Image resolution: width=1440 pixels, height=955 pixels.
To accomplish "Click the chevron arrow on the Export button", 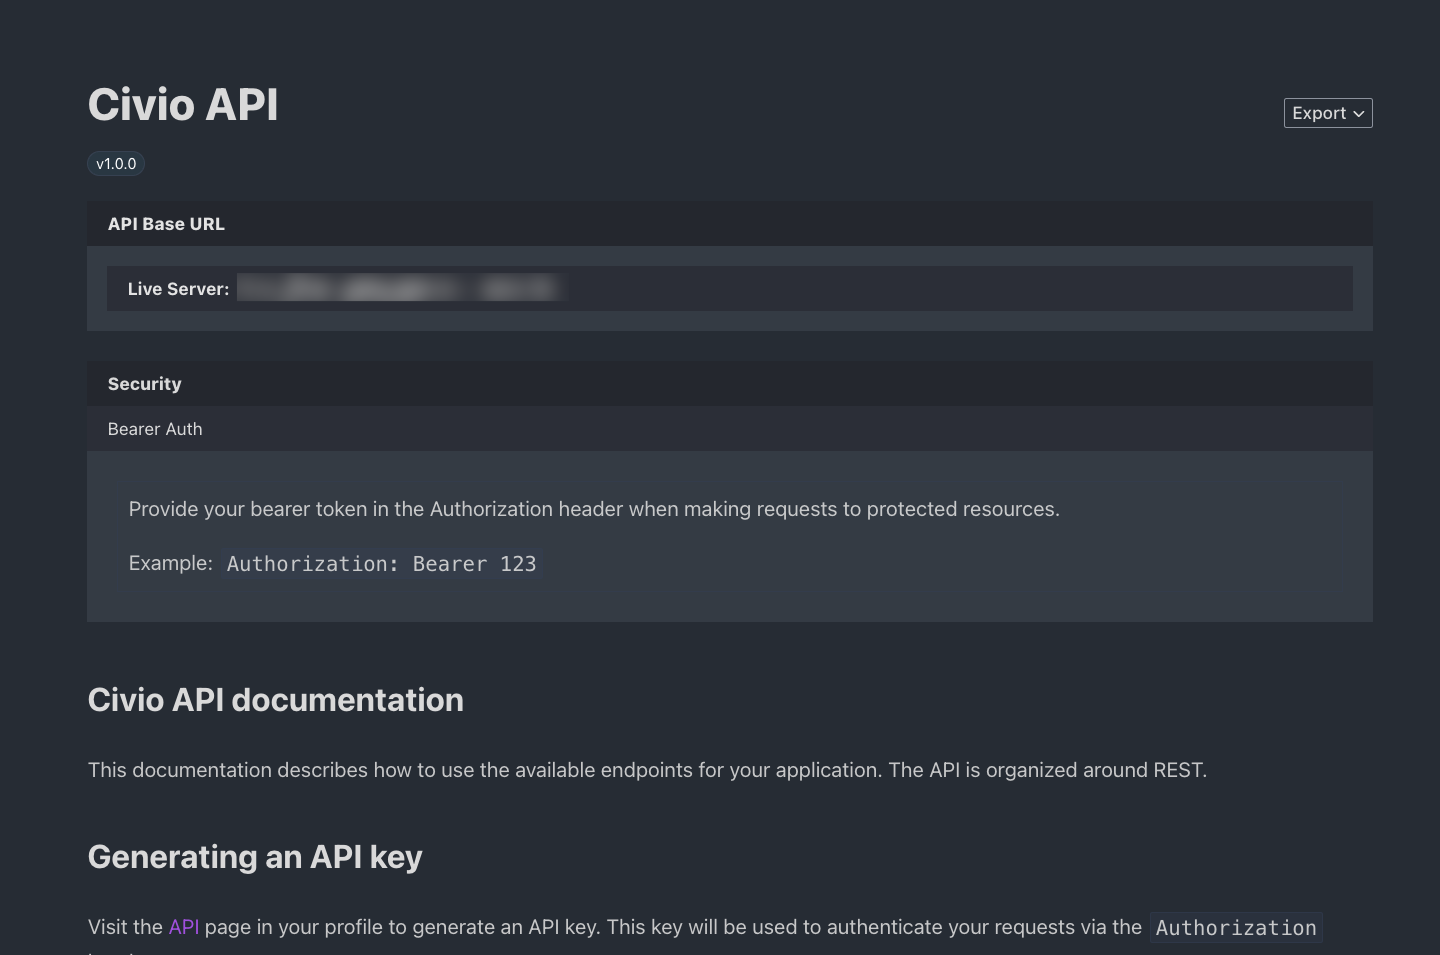I will [x=1358, y=113].
